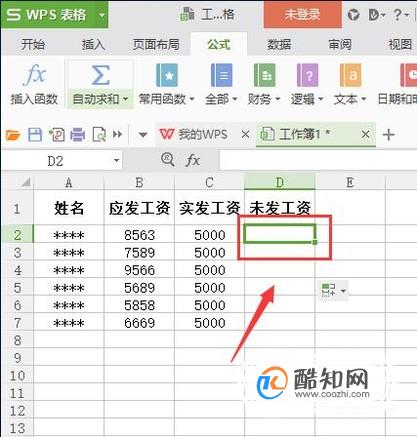Click the Open folder icon
This screenshot has height=437, width=417.
click(x=13, y=135)
